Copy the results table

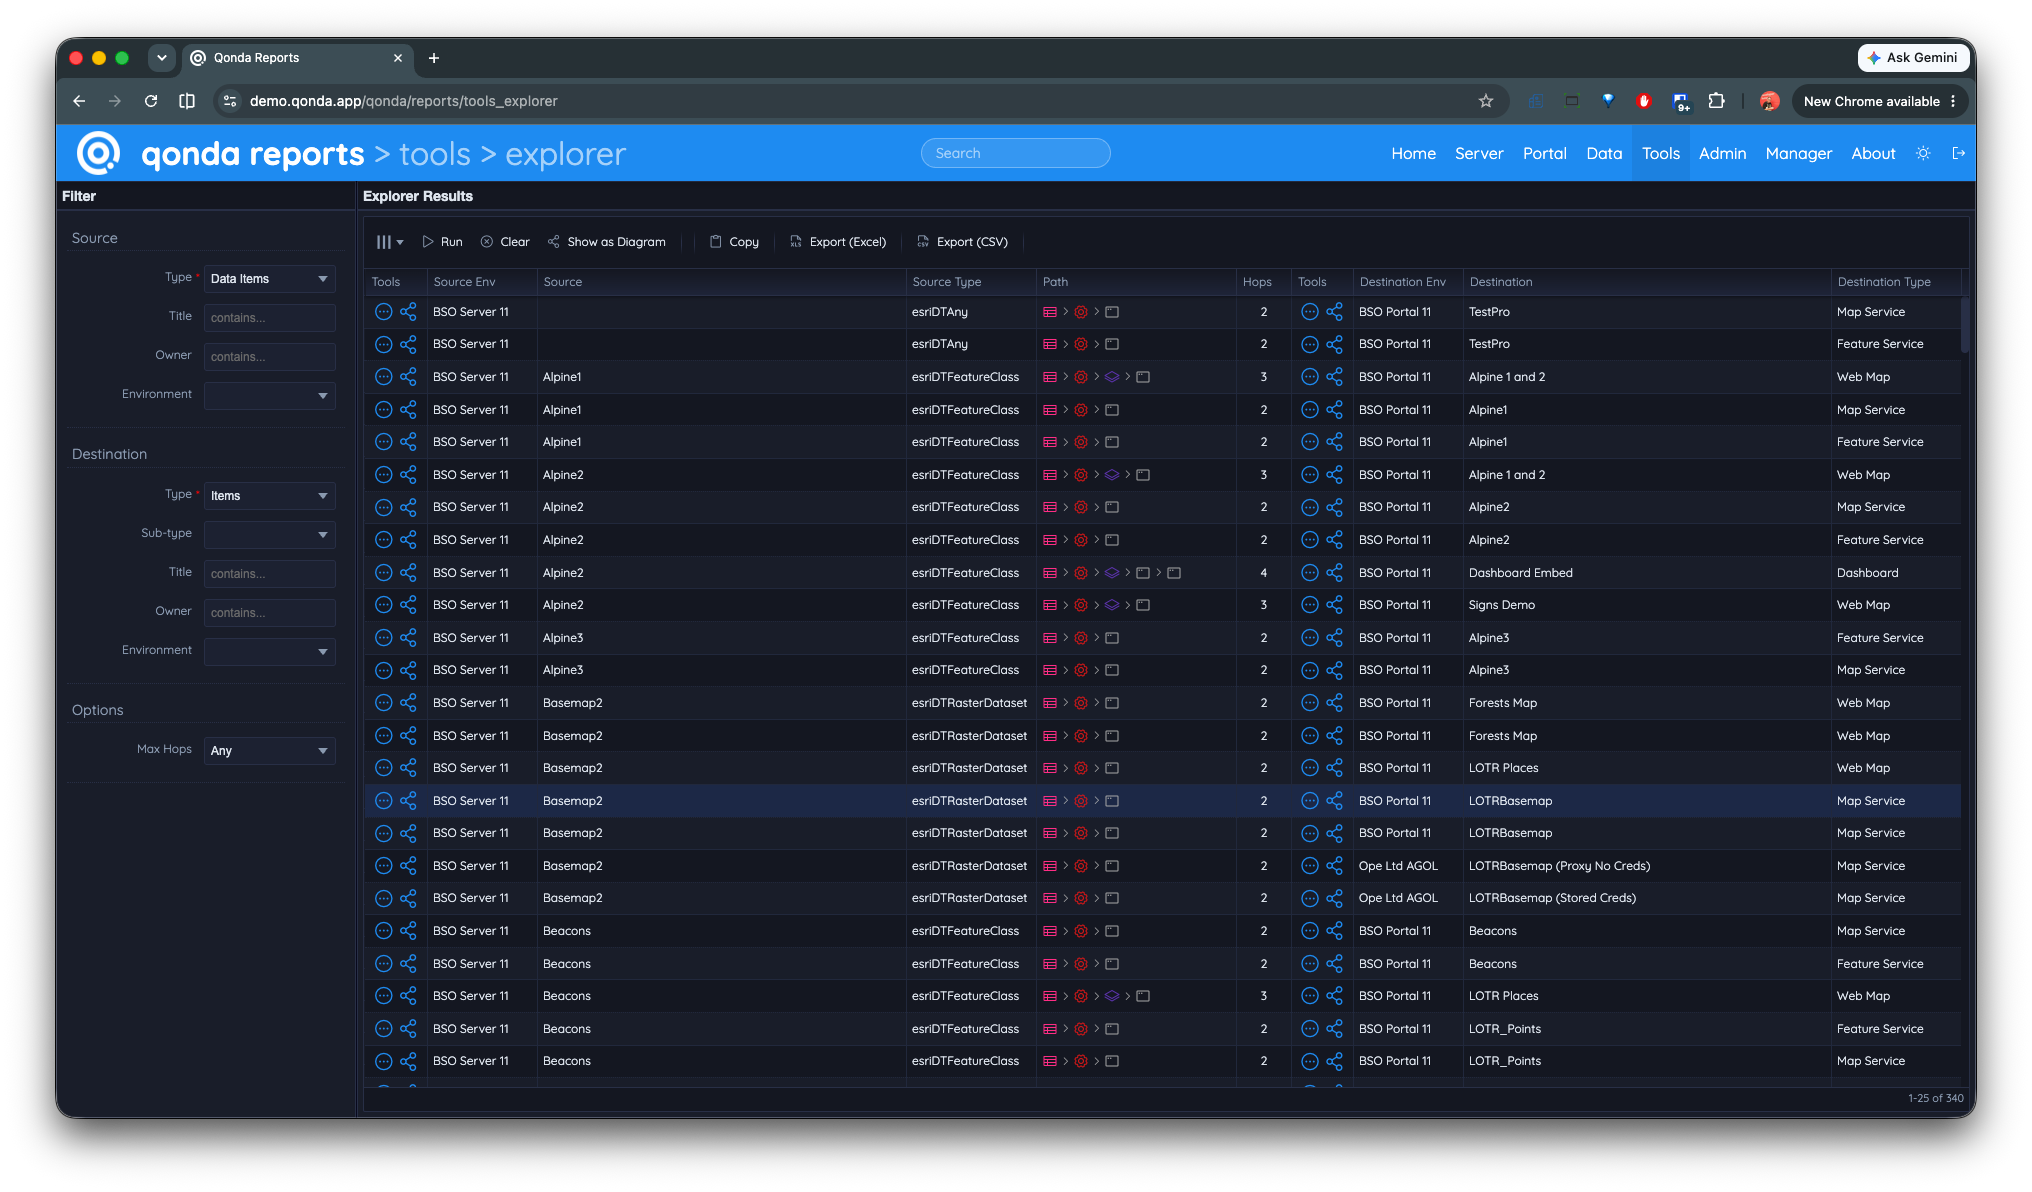[x=734, y=242]
